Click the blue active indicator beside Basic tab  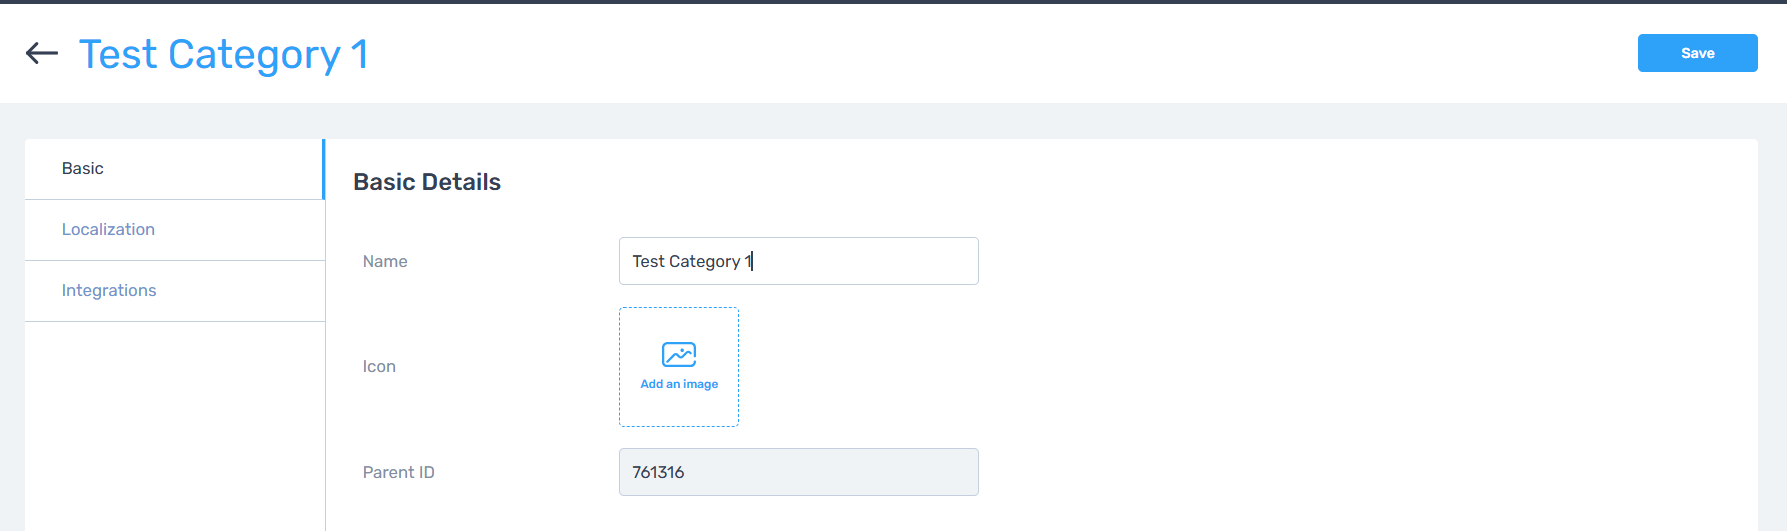(x=324, y=169)
